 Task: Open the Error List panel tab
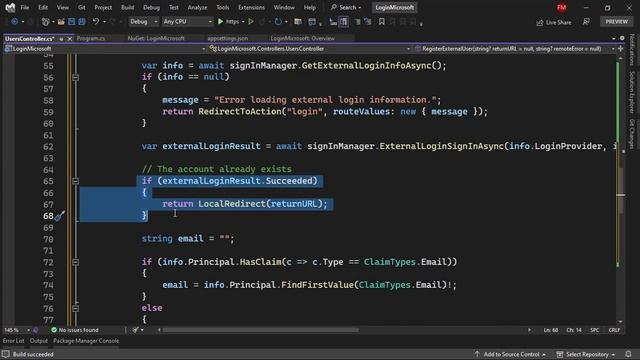[x=13, y=340]
